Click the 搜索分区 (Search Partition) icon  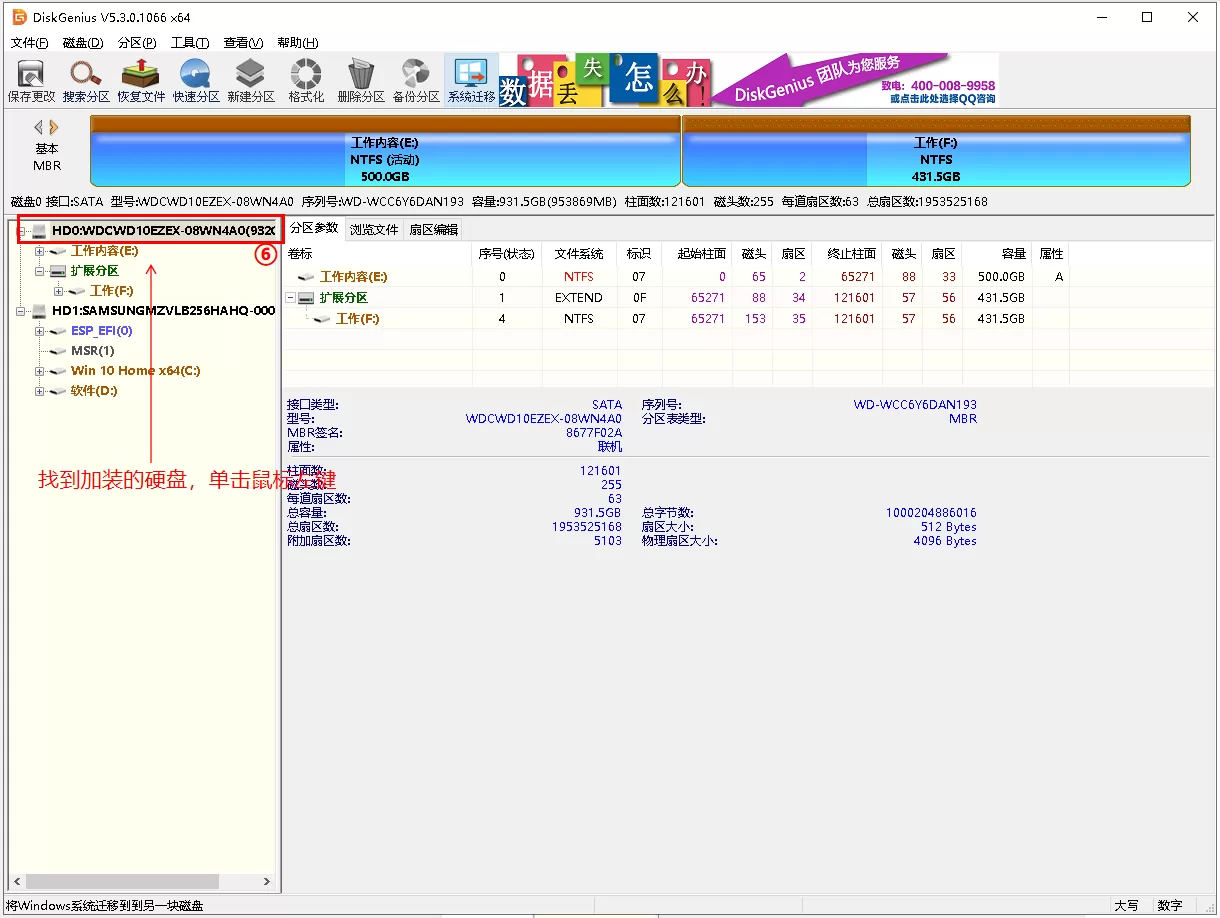click(x=86, y=80)
